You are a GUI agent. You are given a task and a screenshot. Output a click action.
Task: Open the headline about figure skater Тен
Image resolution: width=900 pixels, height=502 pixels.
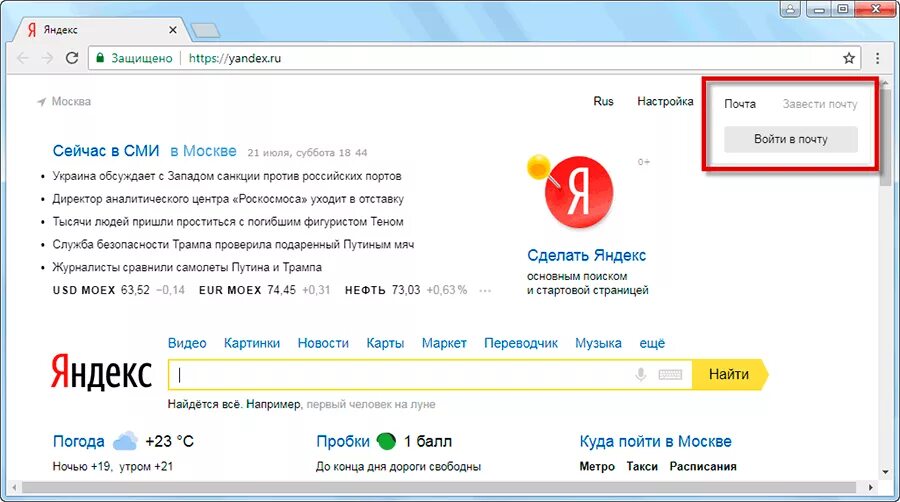228,221
